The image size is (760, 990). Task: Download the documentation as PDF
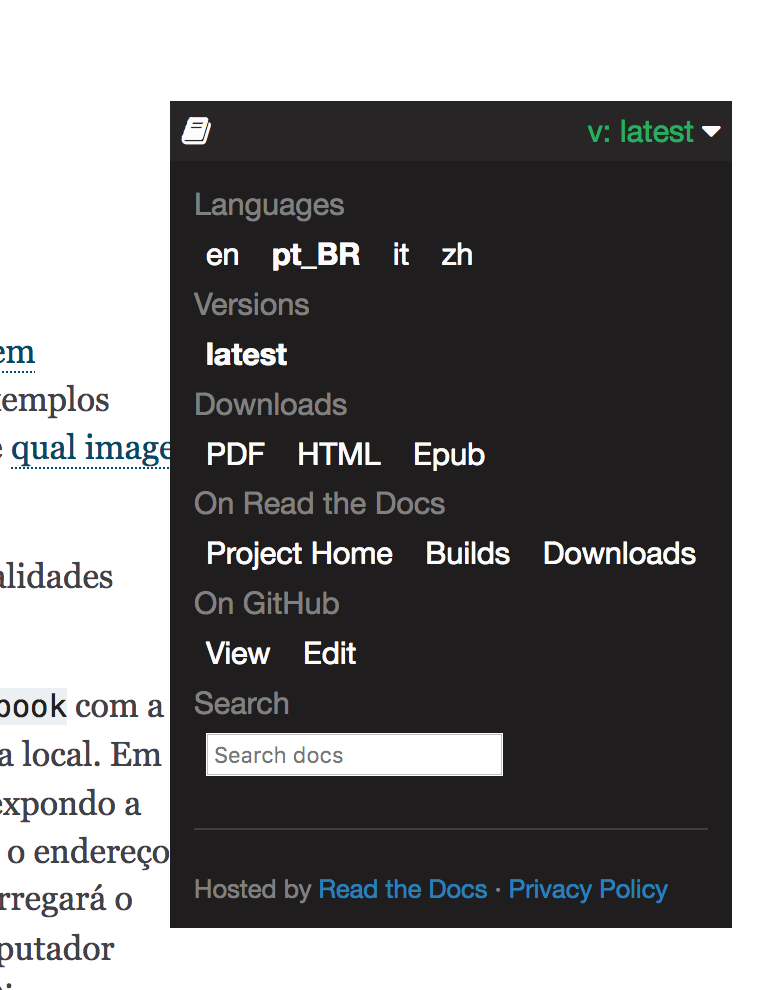235,455
